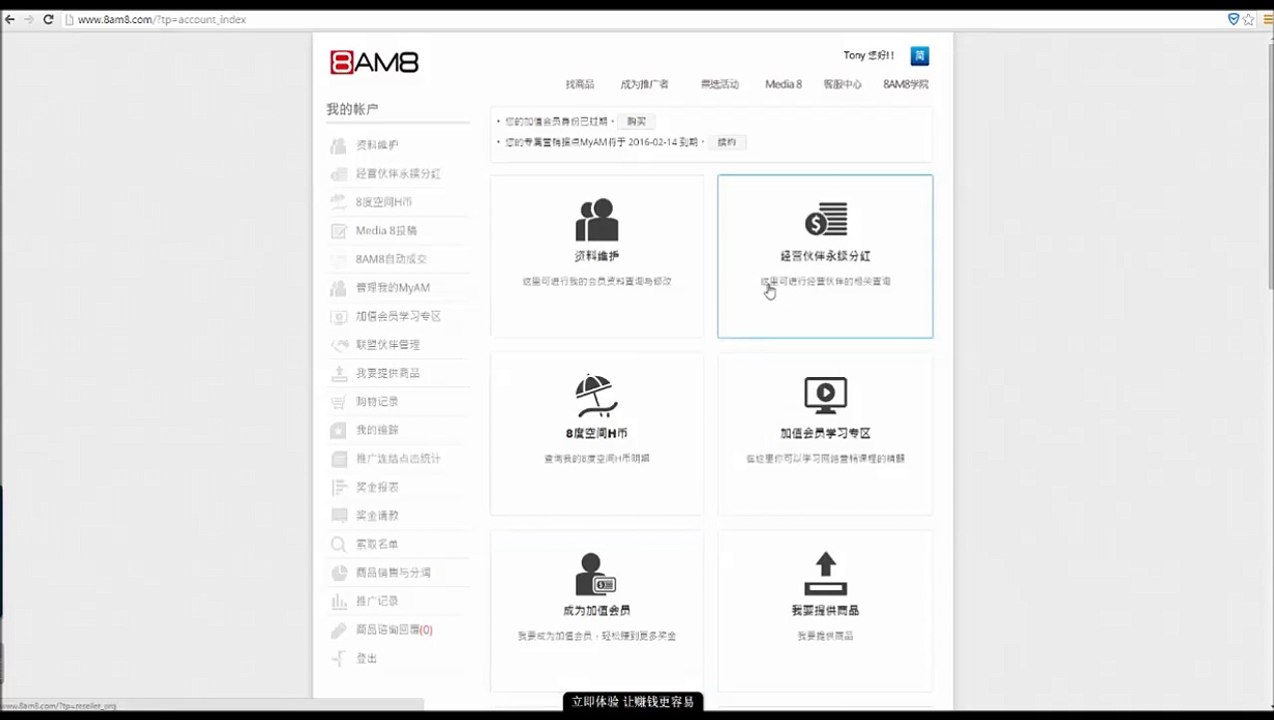Click the 资料维护 card title
This screenshot has height=720, width=1274.
click(597, 256)
